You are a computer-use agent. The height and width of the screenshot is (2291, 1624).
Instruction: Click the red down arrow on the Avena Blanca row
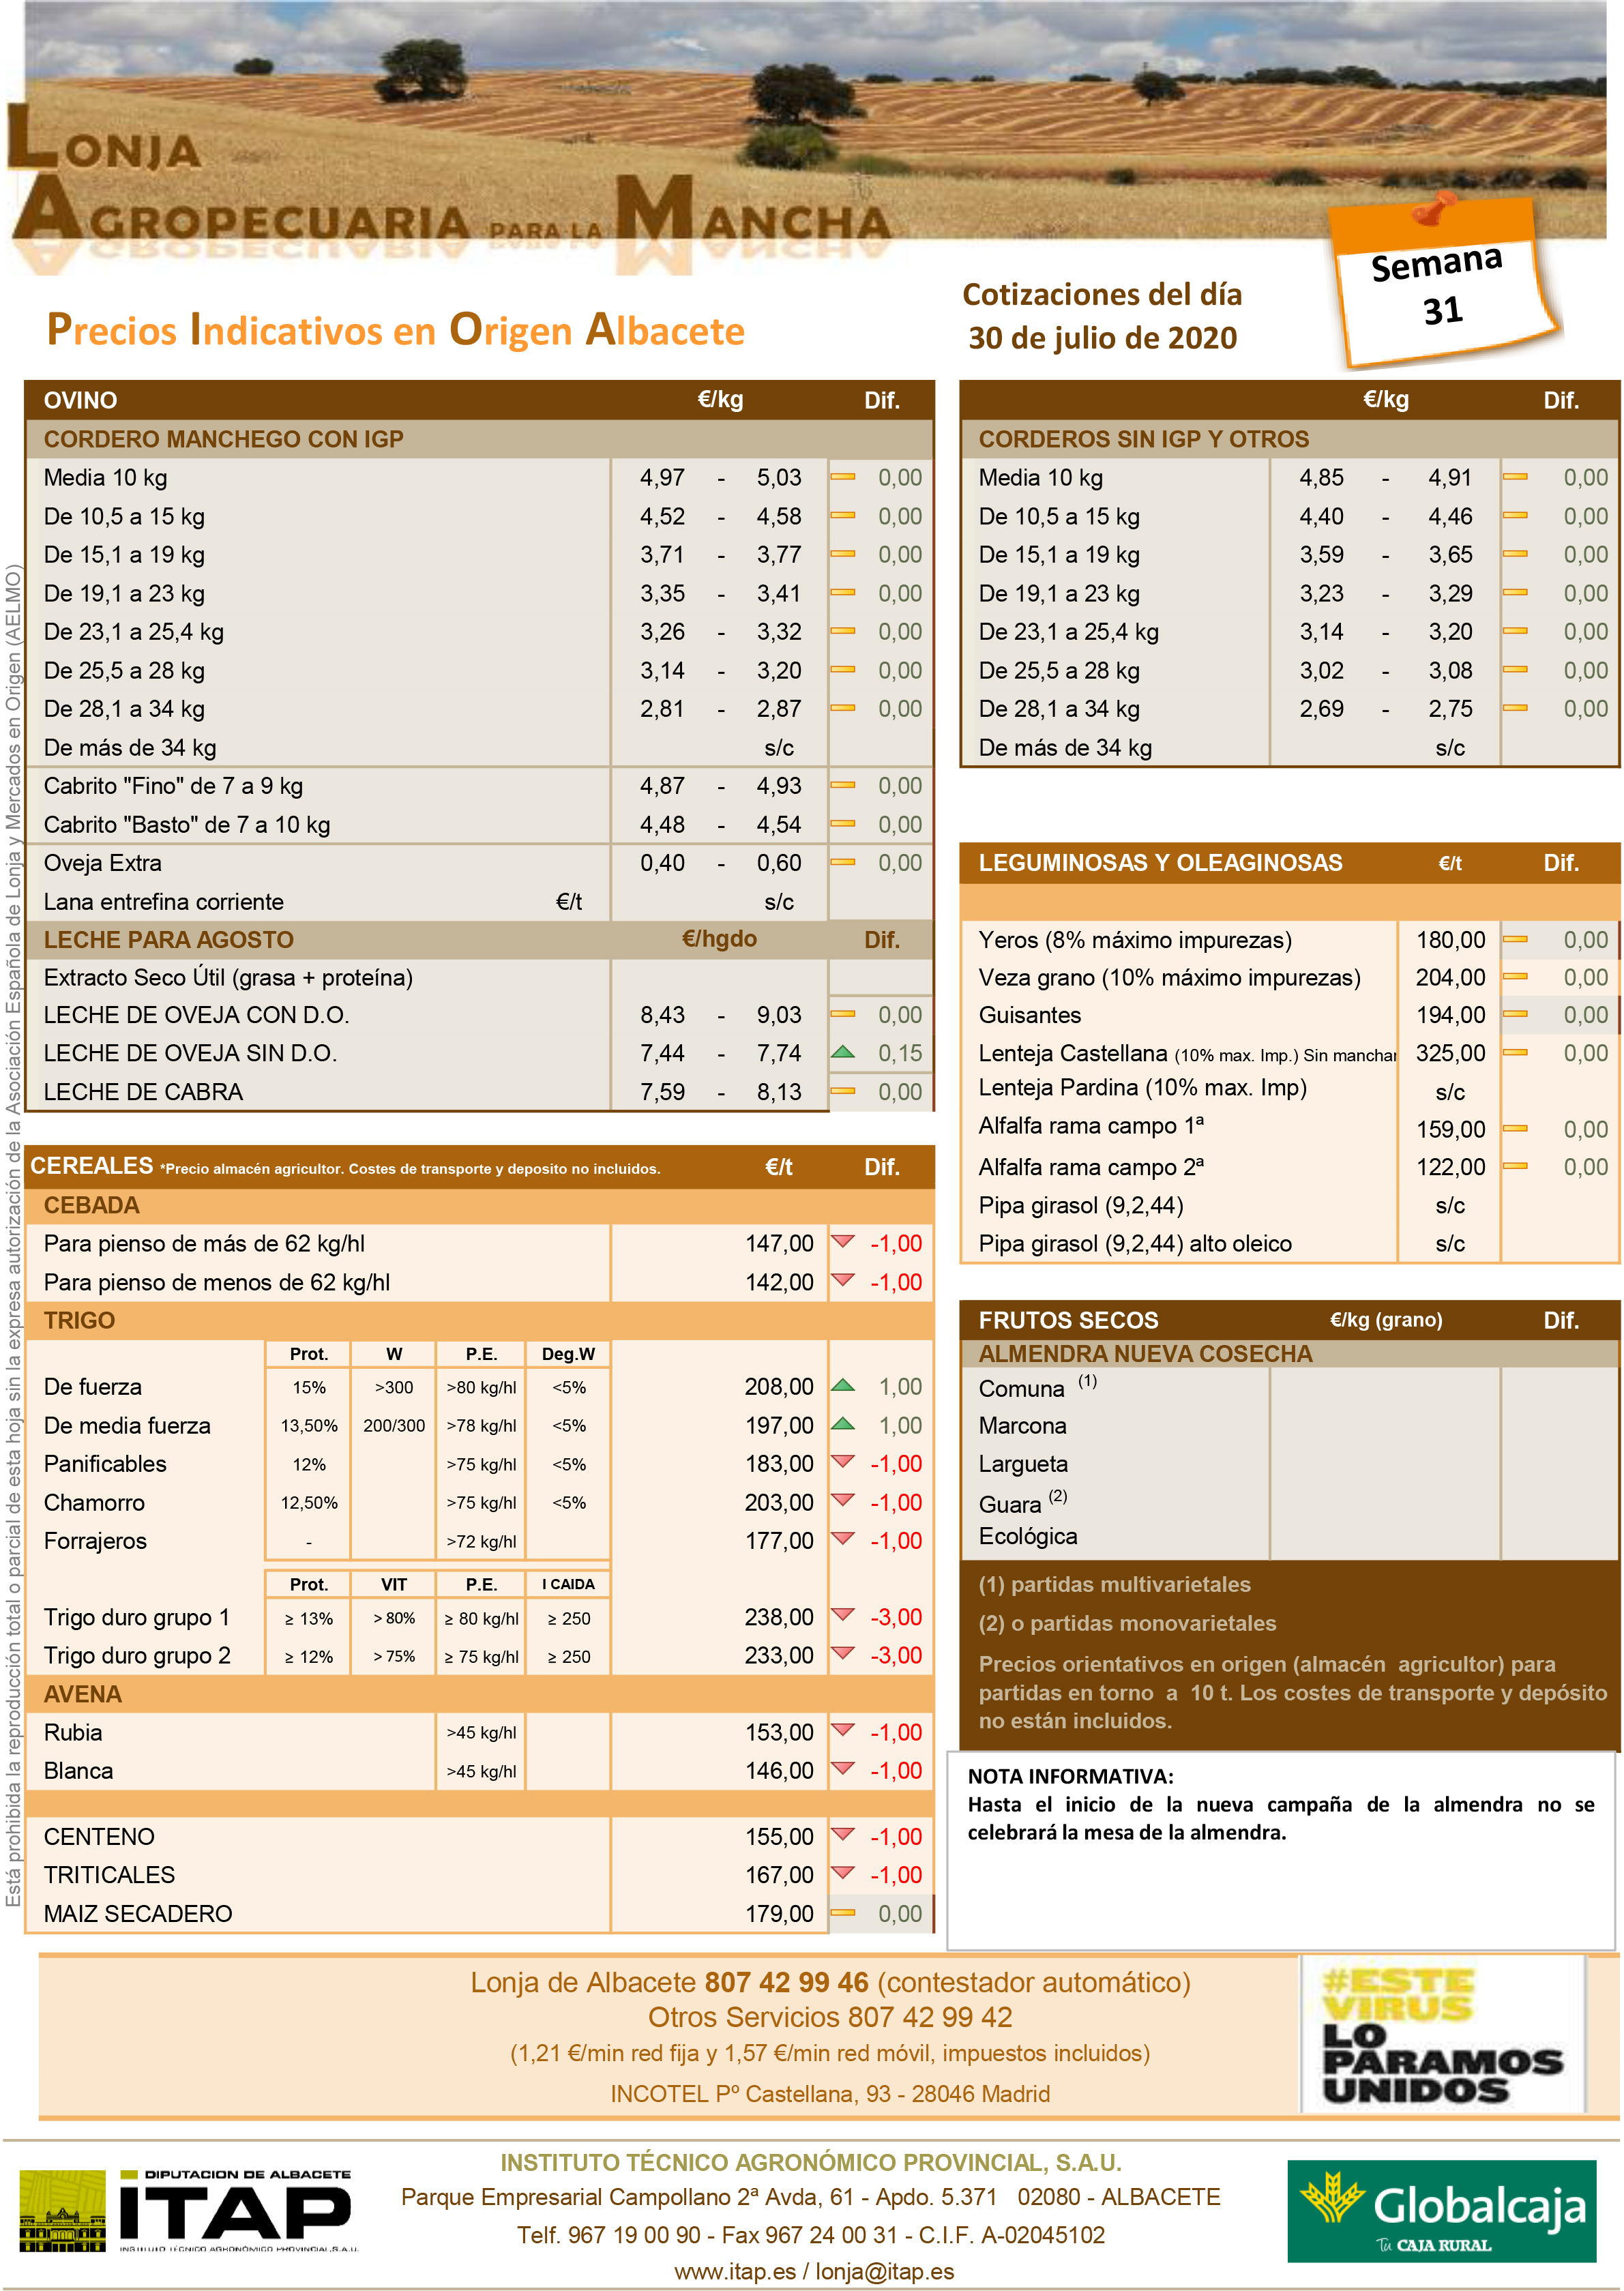tap(843, 1768)
